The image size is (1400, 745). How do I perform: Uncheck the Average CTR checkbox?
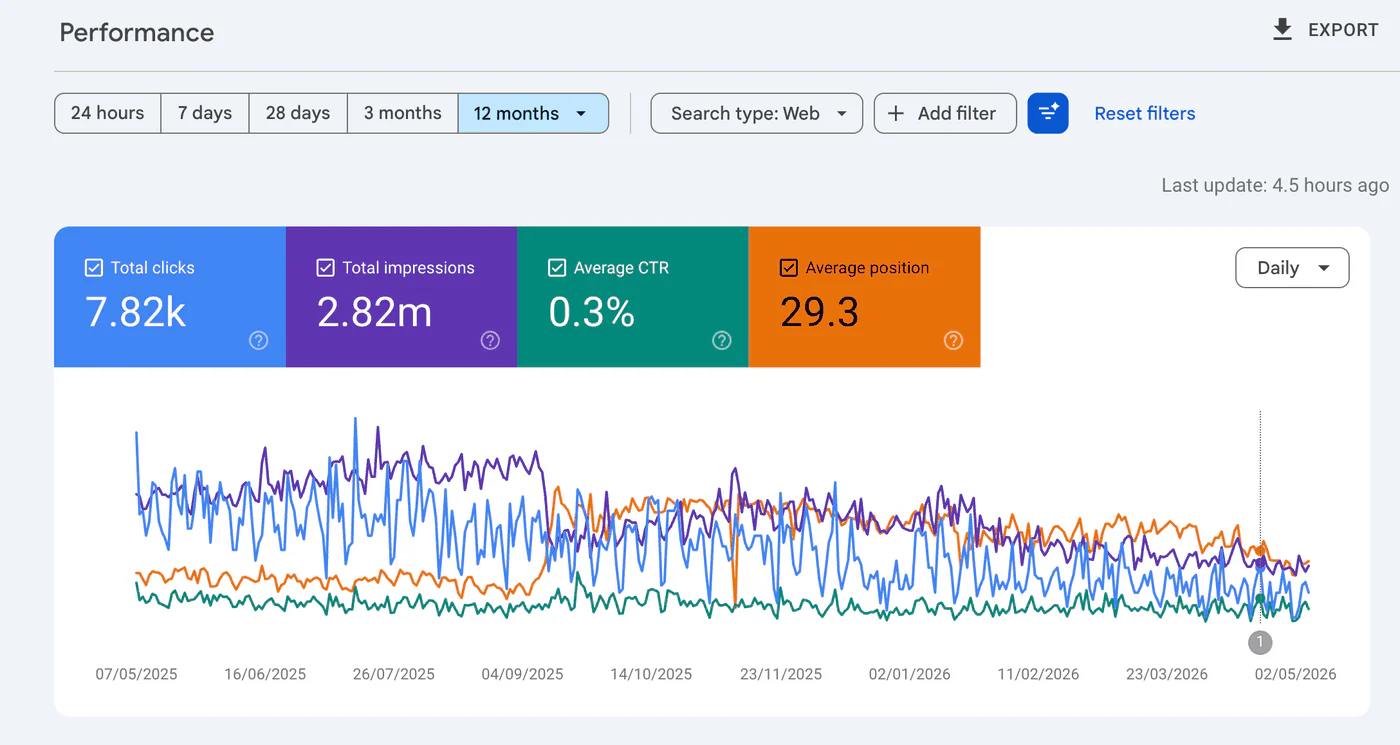coord(557,268)
